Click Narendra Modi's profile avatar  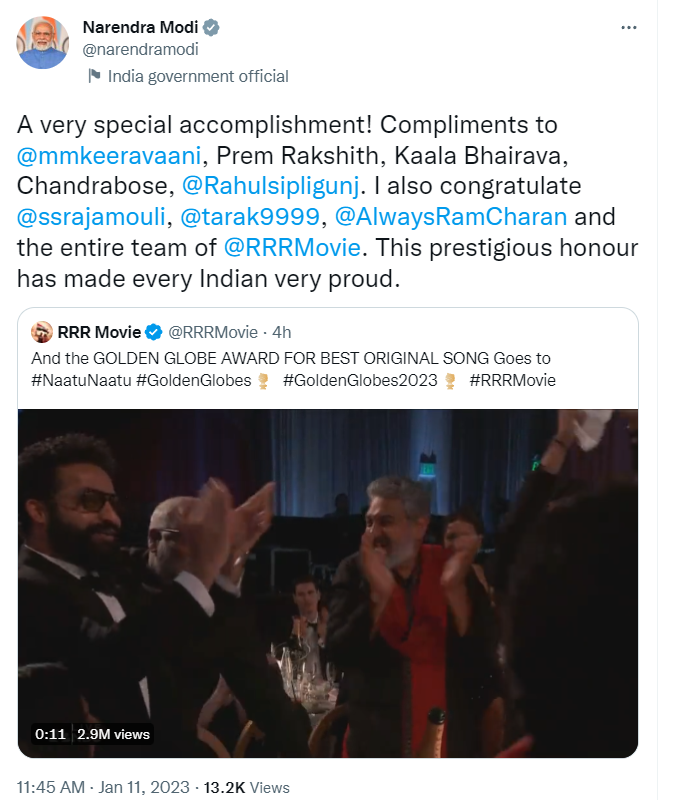click(43, 43)
